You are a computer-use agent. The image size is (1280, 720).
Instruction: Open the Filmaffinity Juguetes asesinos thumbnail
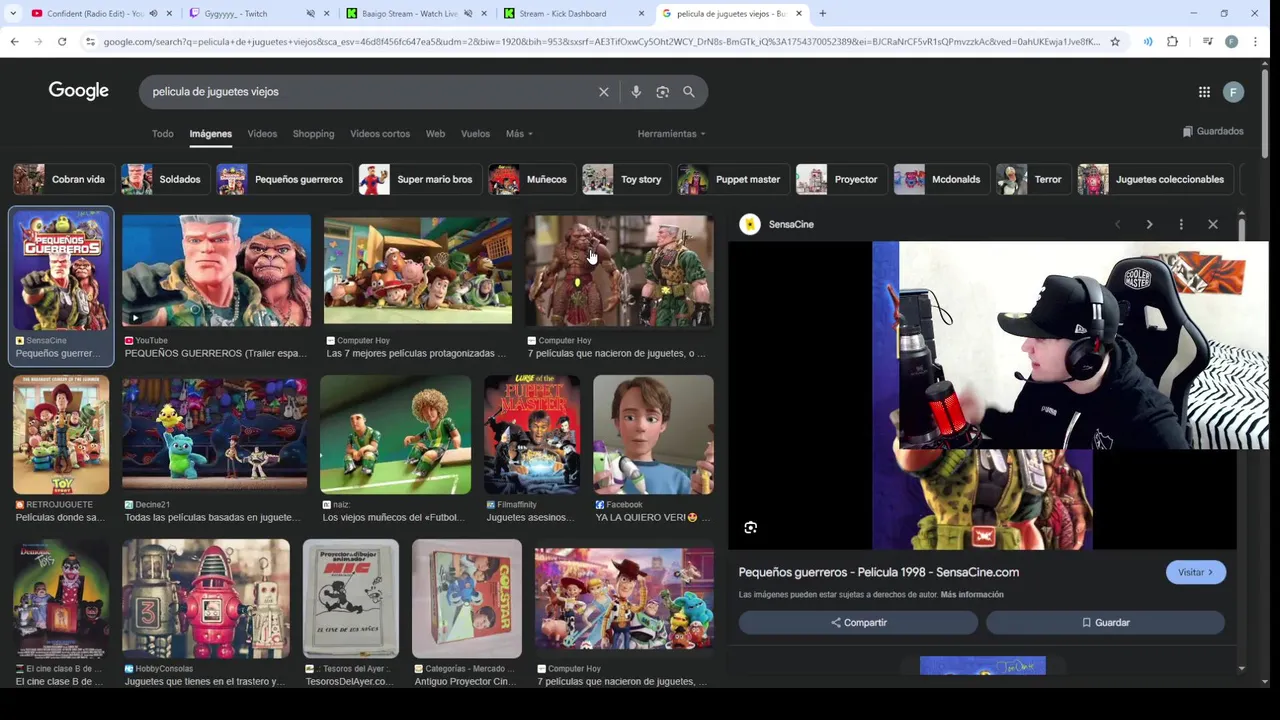(532, 434)
